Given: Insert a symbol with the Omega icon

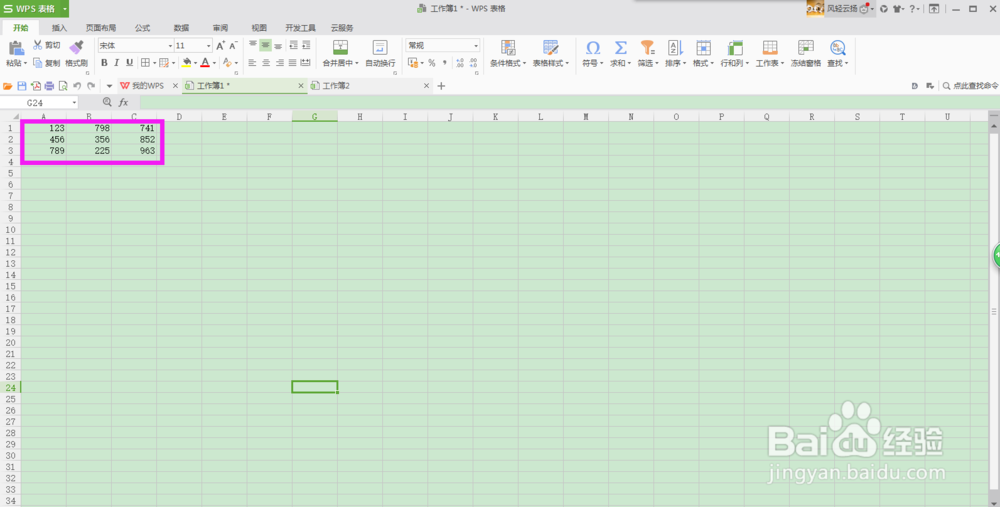Looking at the screenshot, I should [x=592, y=48].
